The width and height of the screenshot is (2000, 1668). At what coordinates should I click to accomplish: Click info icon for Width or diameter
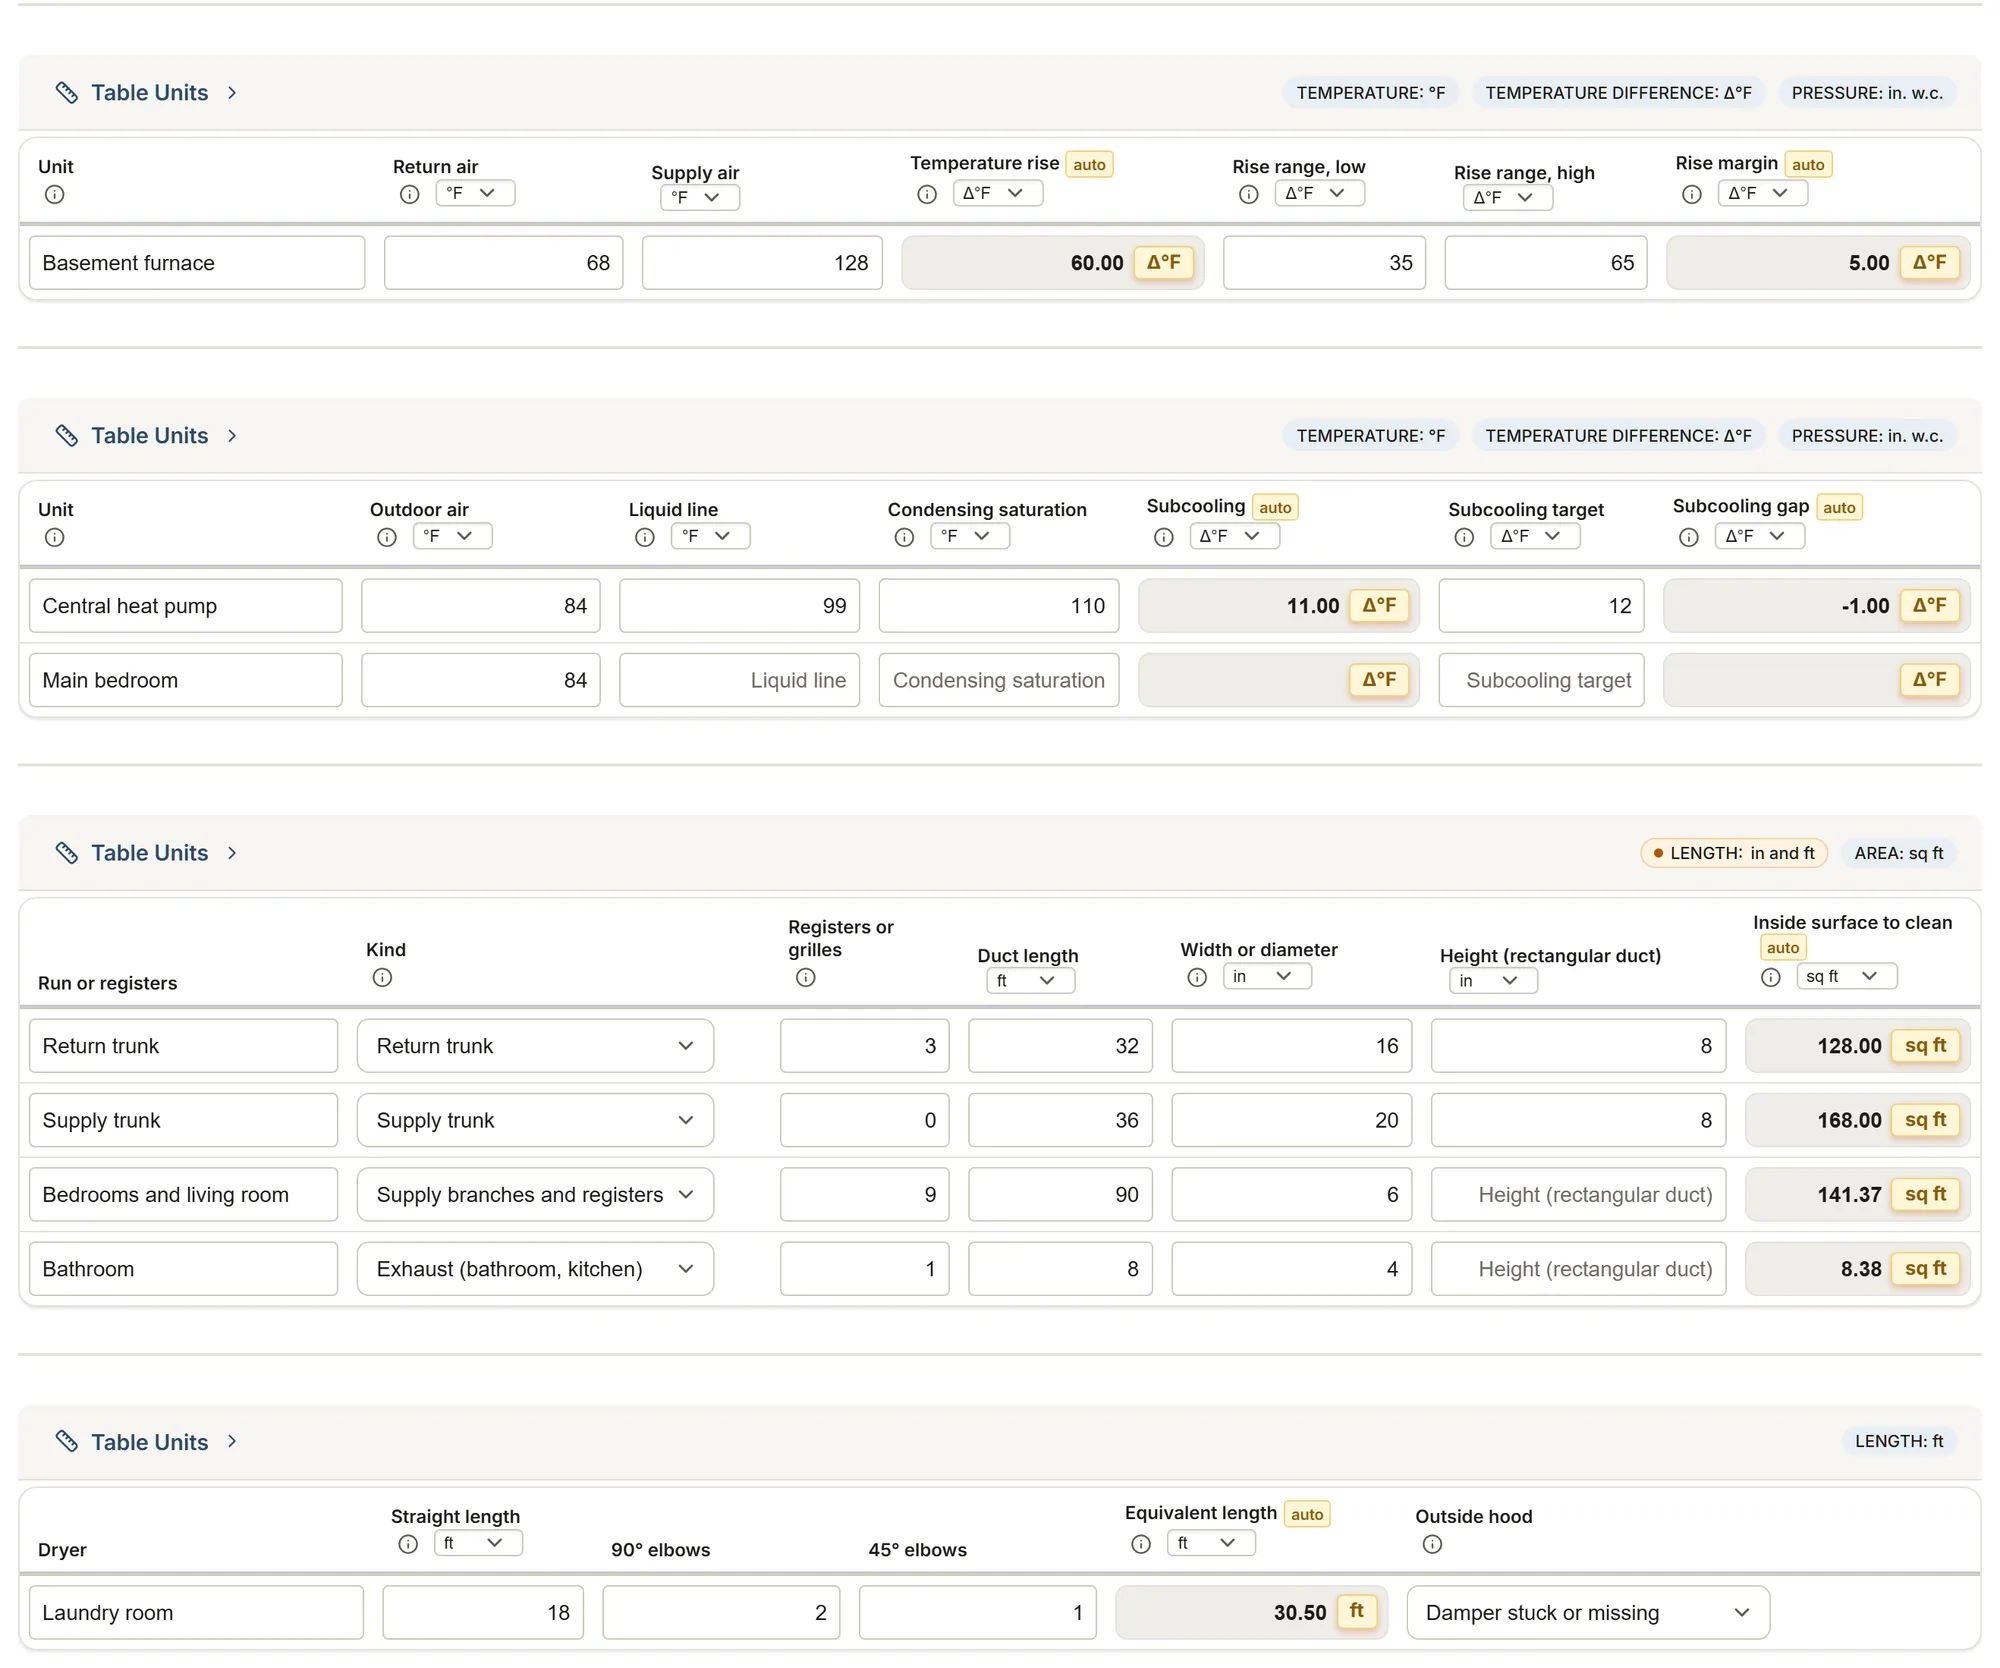1196,978
